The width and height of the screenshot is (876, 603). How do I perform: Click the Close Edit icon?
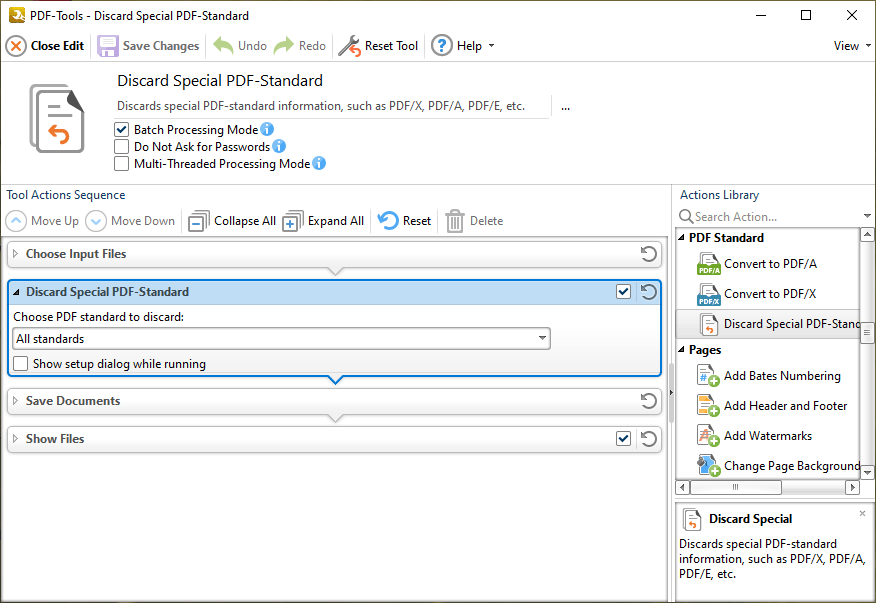coord(16,46)
